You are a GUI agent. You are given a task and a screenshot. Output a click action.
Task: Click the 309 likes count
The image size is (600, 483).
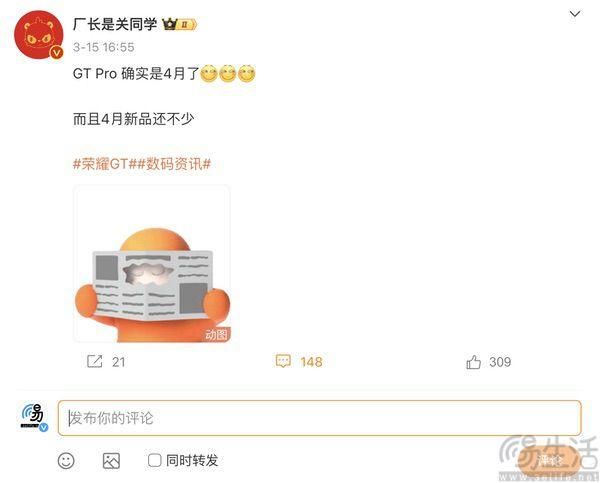point(500,362)
